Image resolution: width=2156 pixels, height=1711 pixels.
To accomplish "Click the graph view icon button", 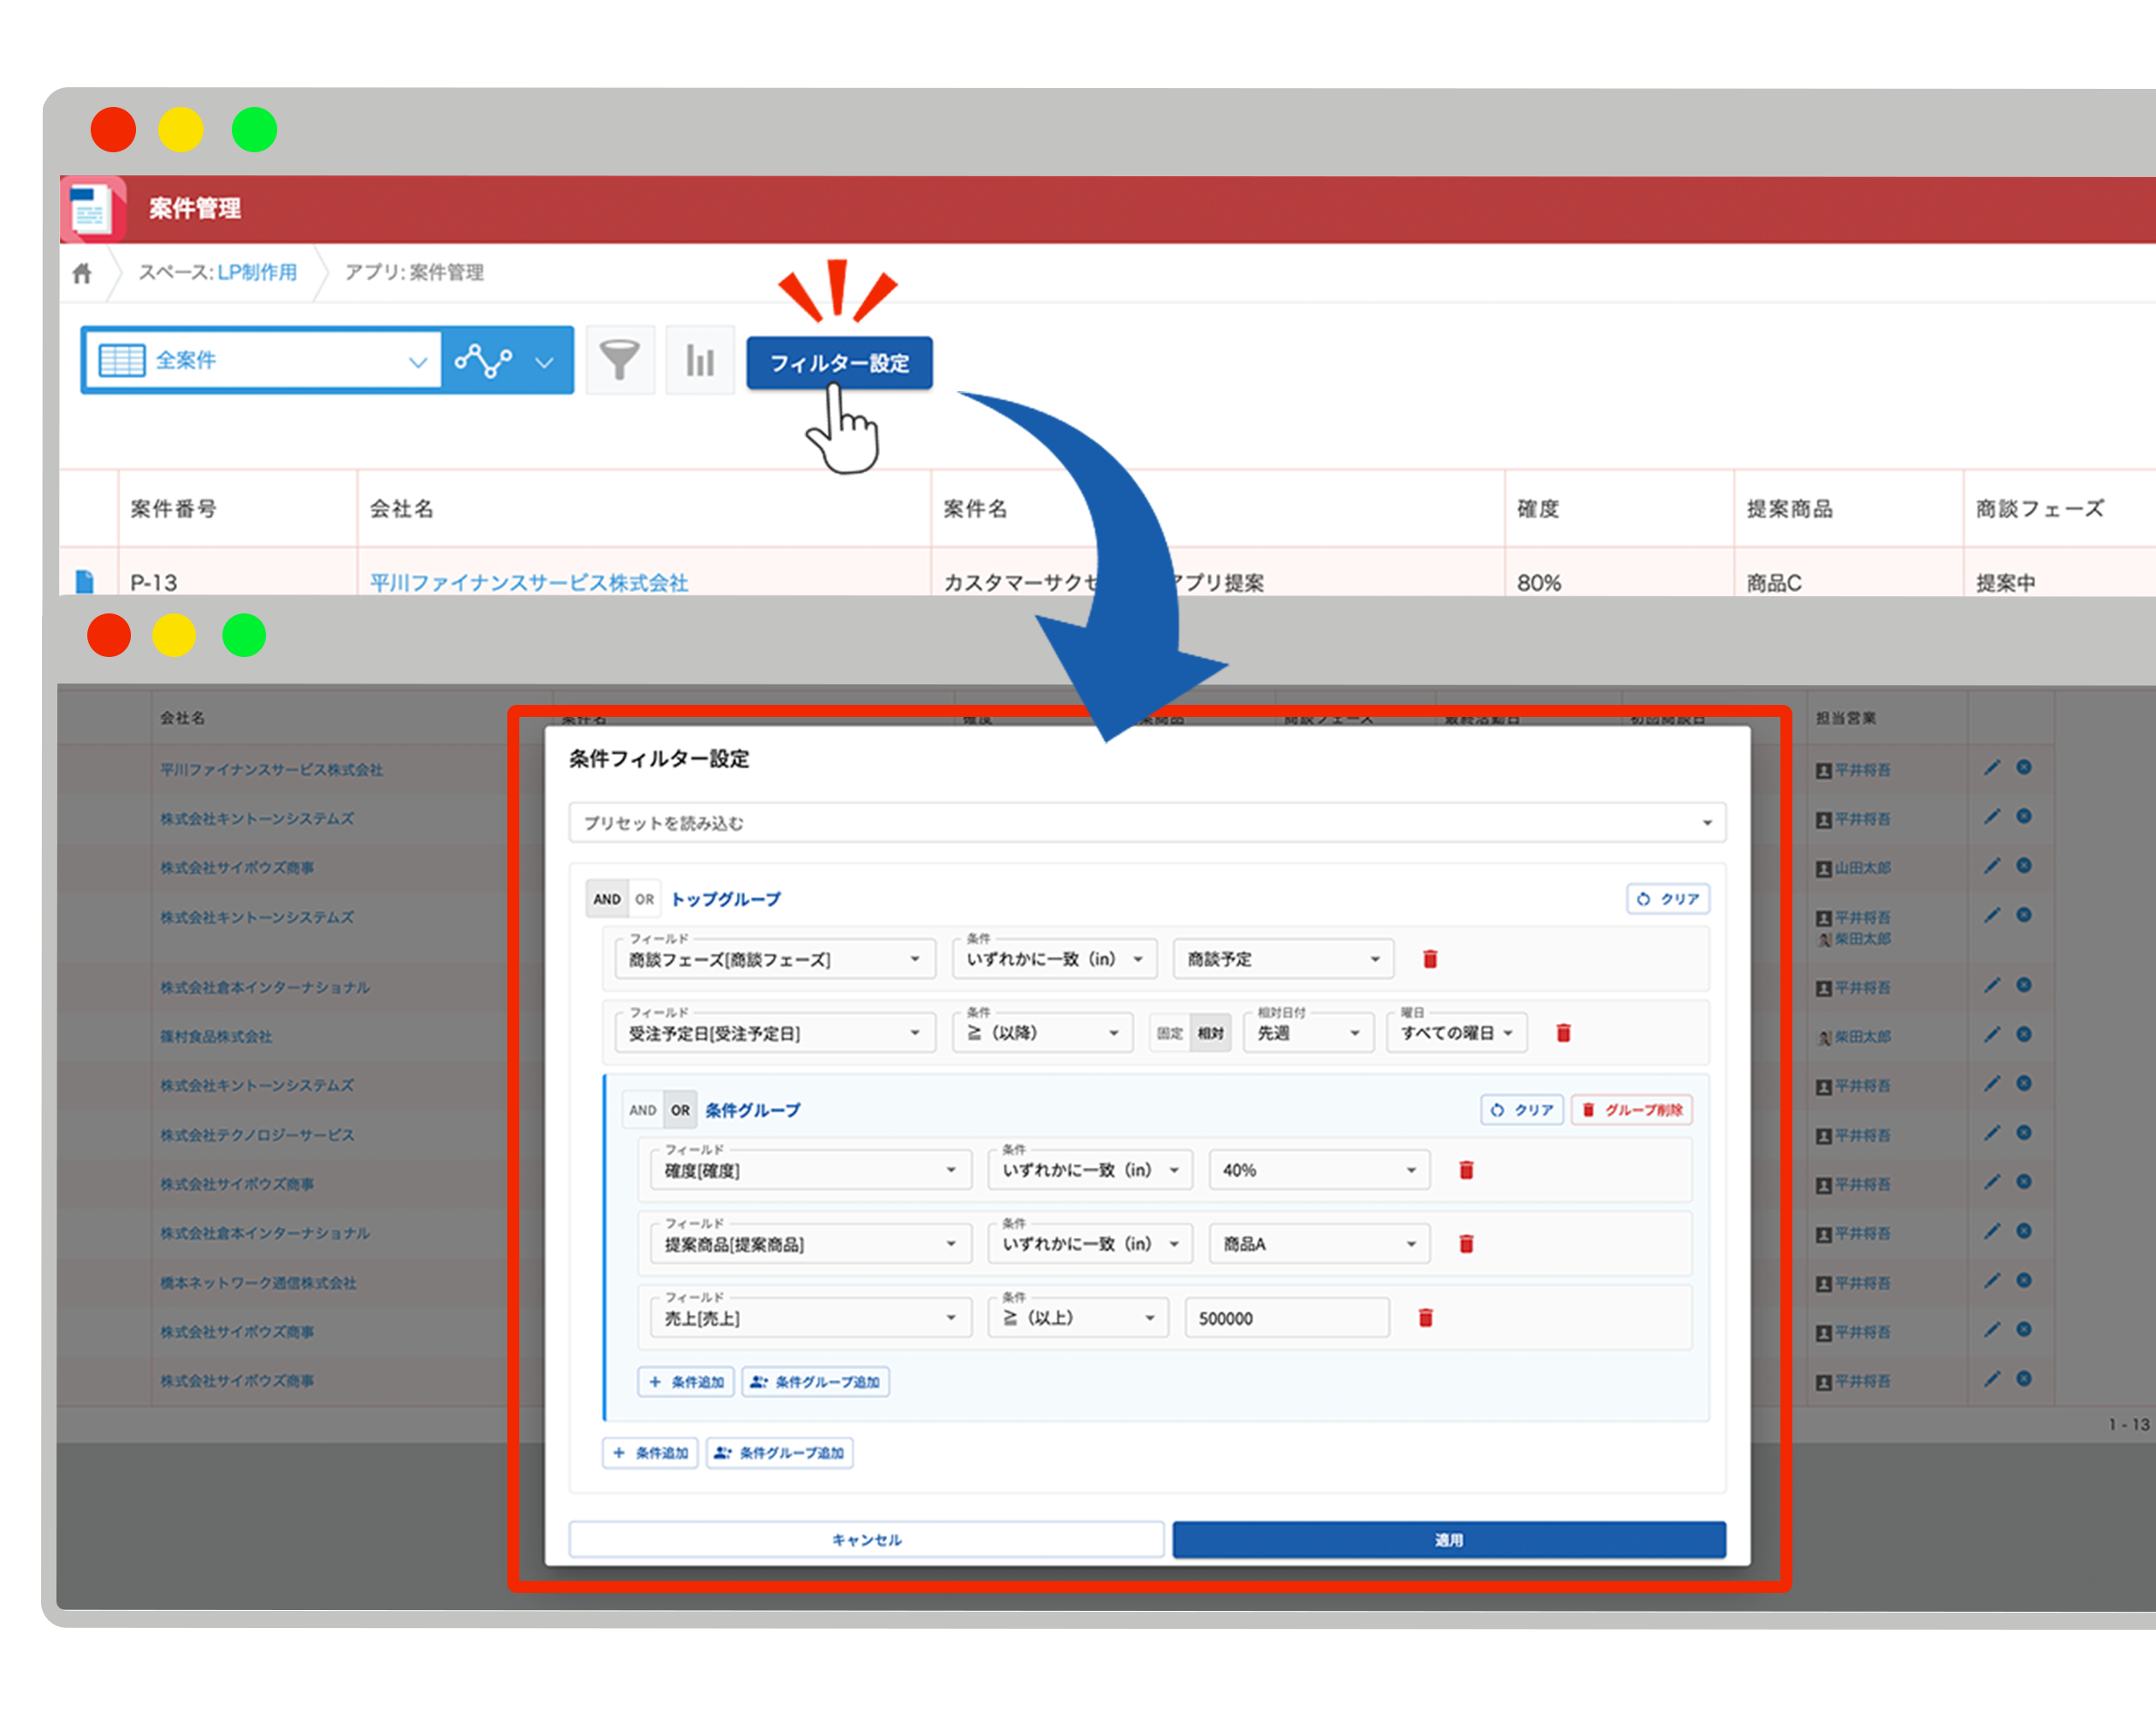I will [x=485, y=360].
